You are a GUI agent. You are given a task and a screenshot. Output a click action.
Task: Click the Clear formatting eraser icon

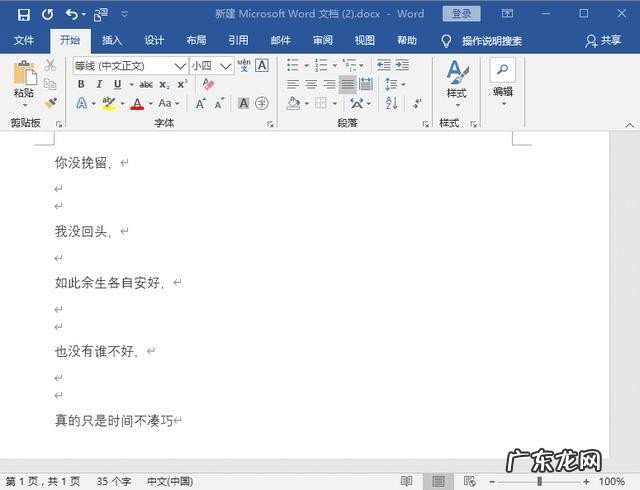(x=208, y=84)
